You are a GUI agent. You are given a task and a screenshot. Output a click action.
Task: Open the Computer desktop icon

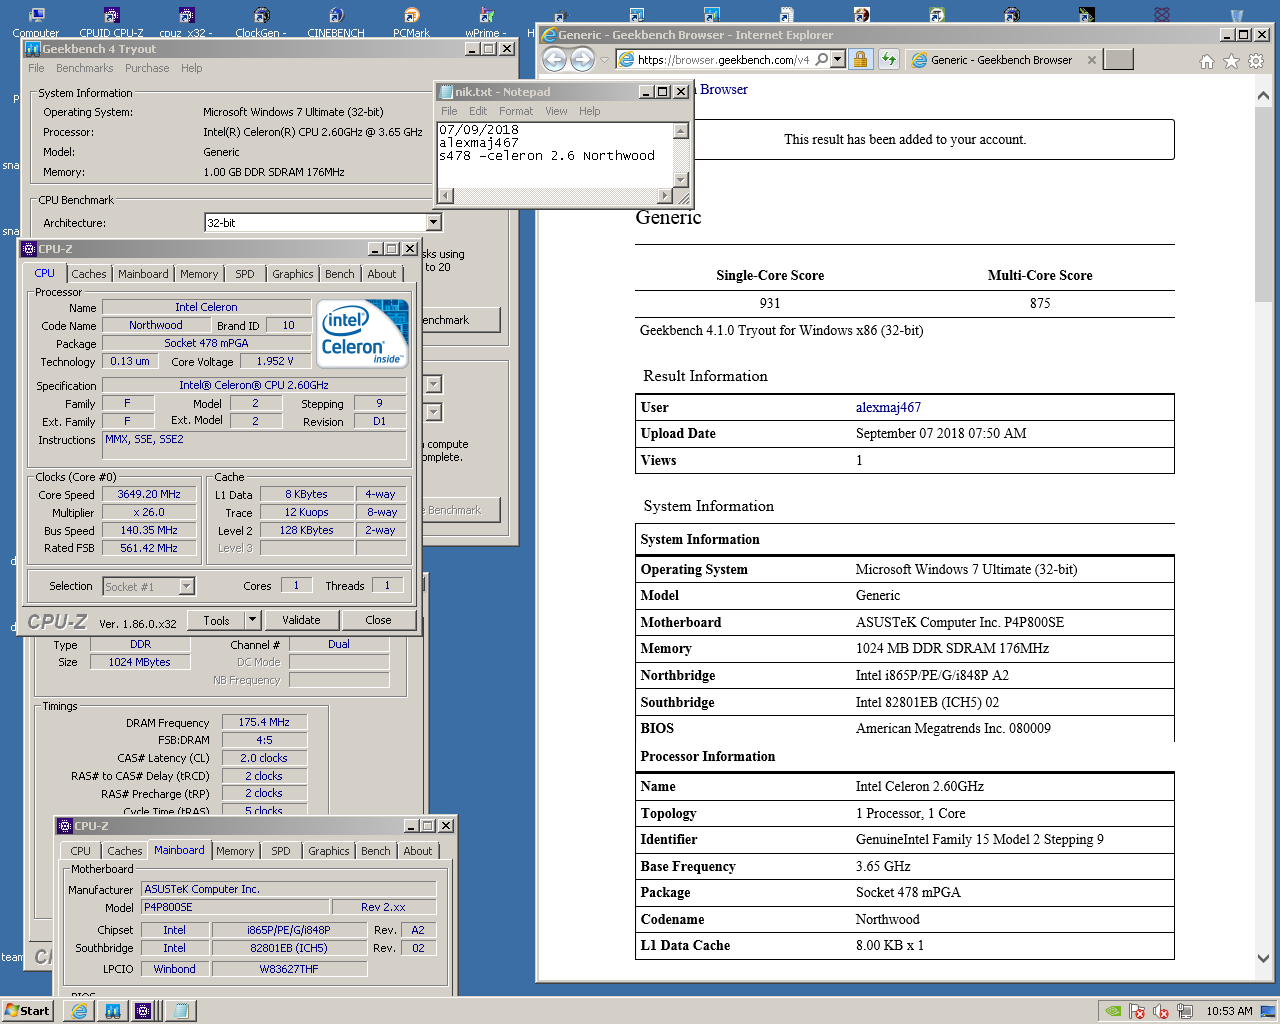36,21
